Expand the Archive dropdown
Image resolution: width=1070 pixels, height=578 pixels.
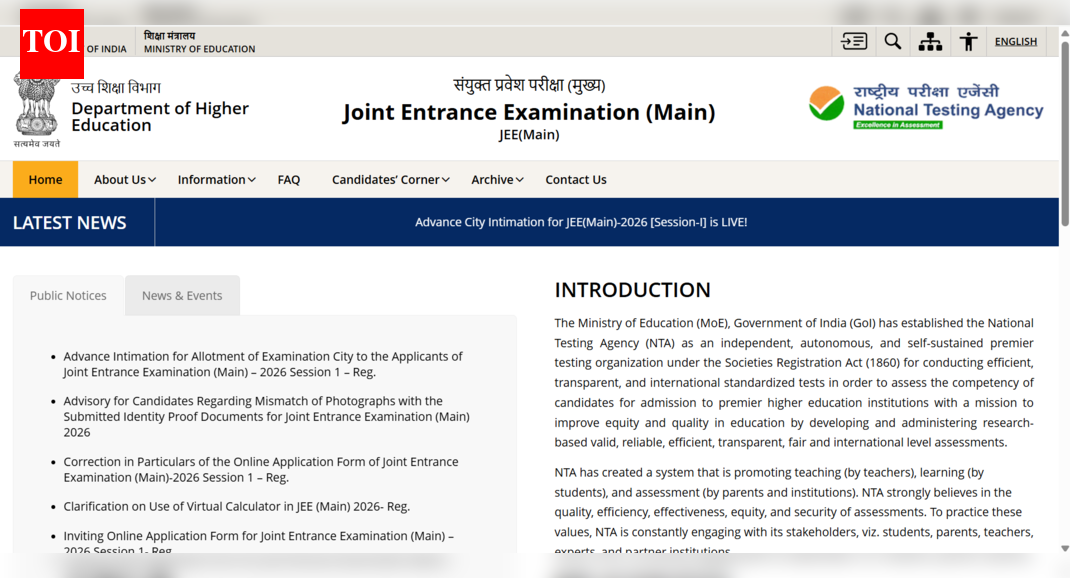[x=493, y=179]
